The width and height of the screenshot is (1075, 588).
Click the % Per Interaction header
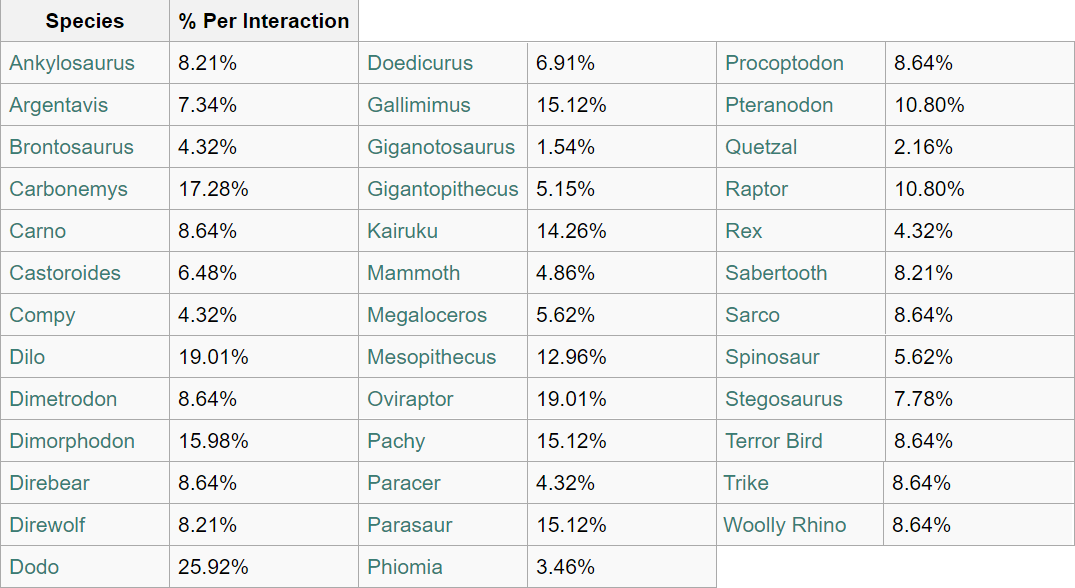coord(264,21)
